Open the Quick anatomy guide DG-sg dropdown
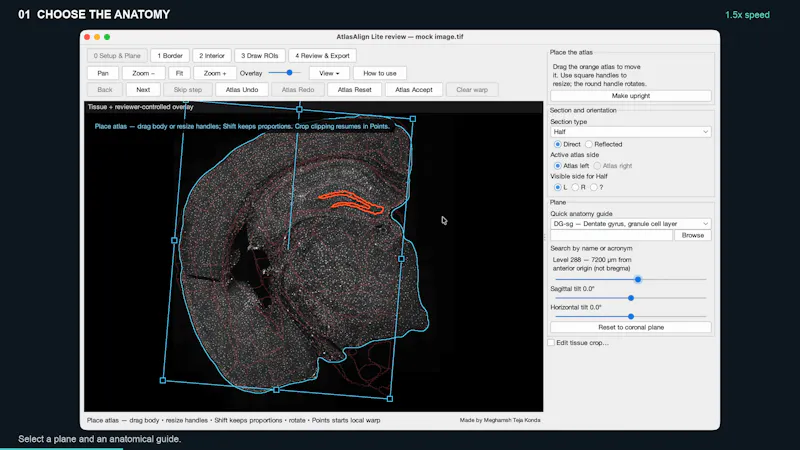The width and height of the screenshot is (800, 450). (631, 223)
